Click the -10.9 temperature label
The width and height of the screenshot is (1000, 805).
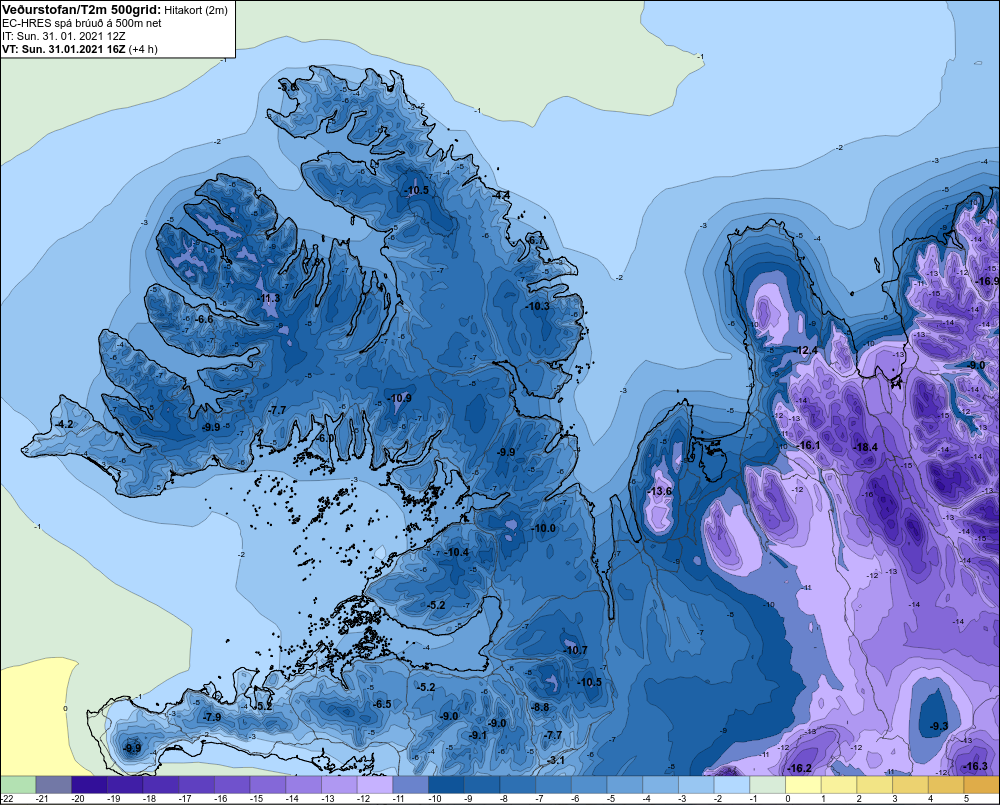pos(400,398)
